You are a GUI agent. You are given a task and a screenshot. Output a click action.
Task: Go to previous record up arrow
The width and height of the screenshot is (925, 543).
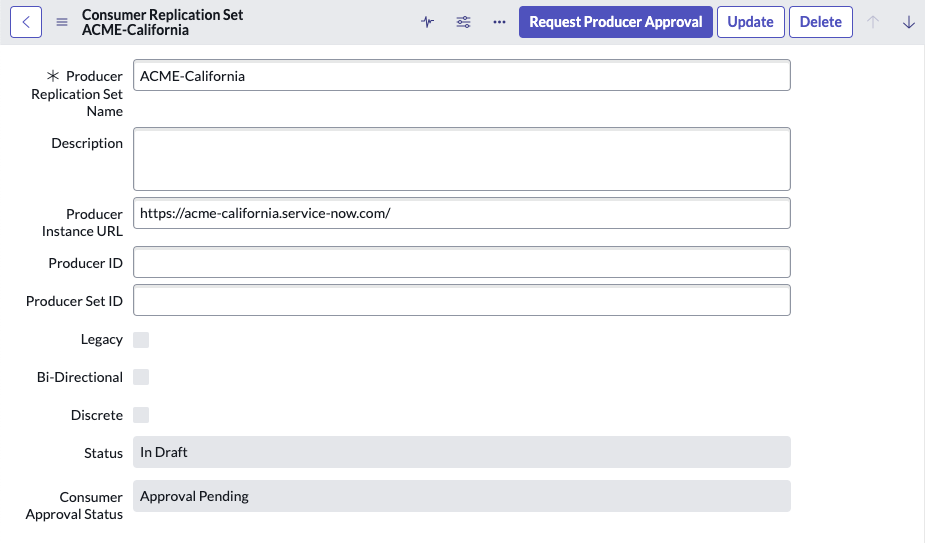pyautogui.click(x=873, y=22)
